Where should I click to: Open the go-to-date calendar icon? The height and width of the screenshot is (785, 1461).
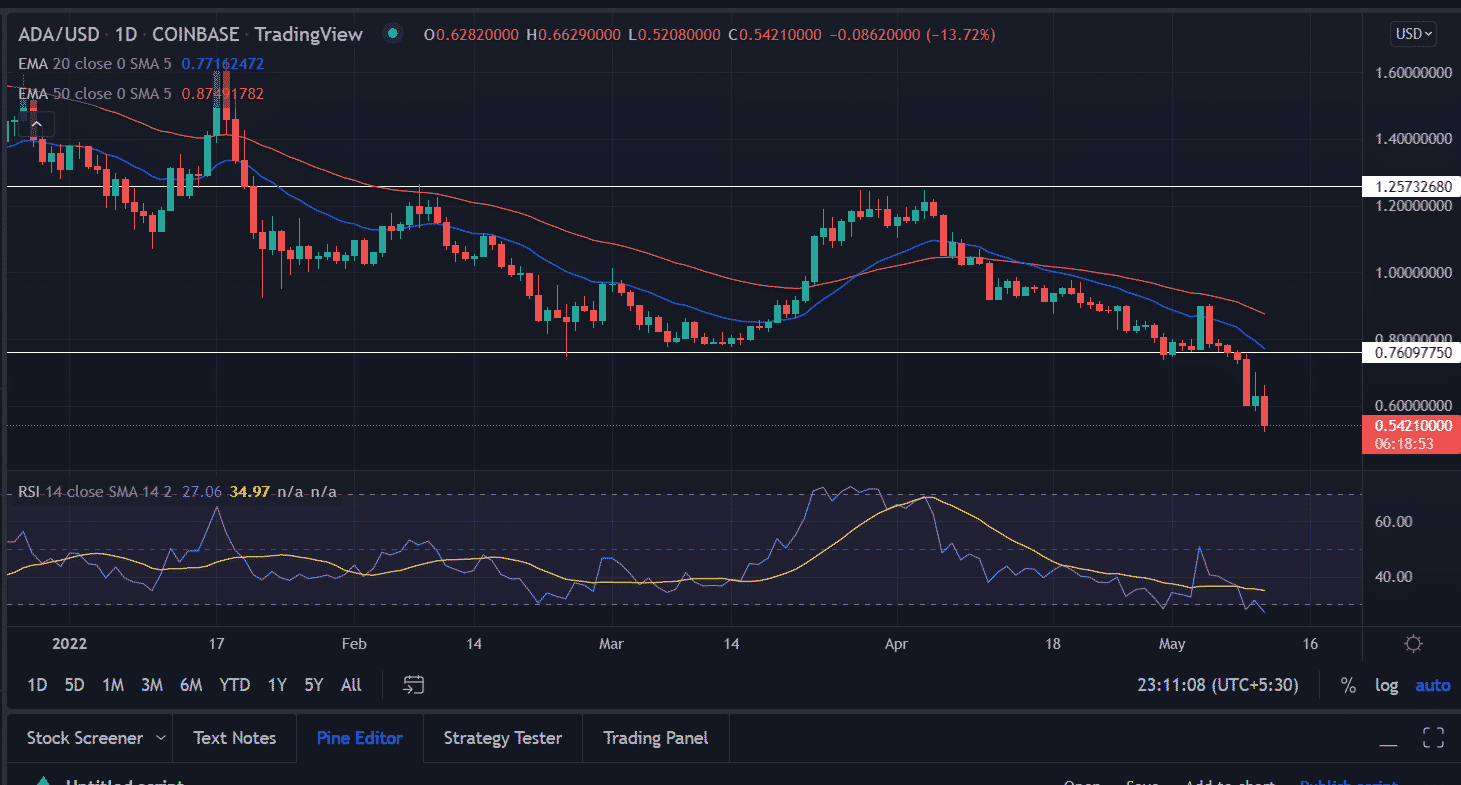point(414,685)
